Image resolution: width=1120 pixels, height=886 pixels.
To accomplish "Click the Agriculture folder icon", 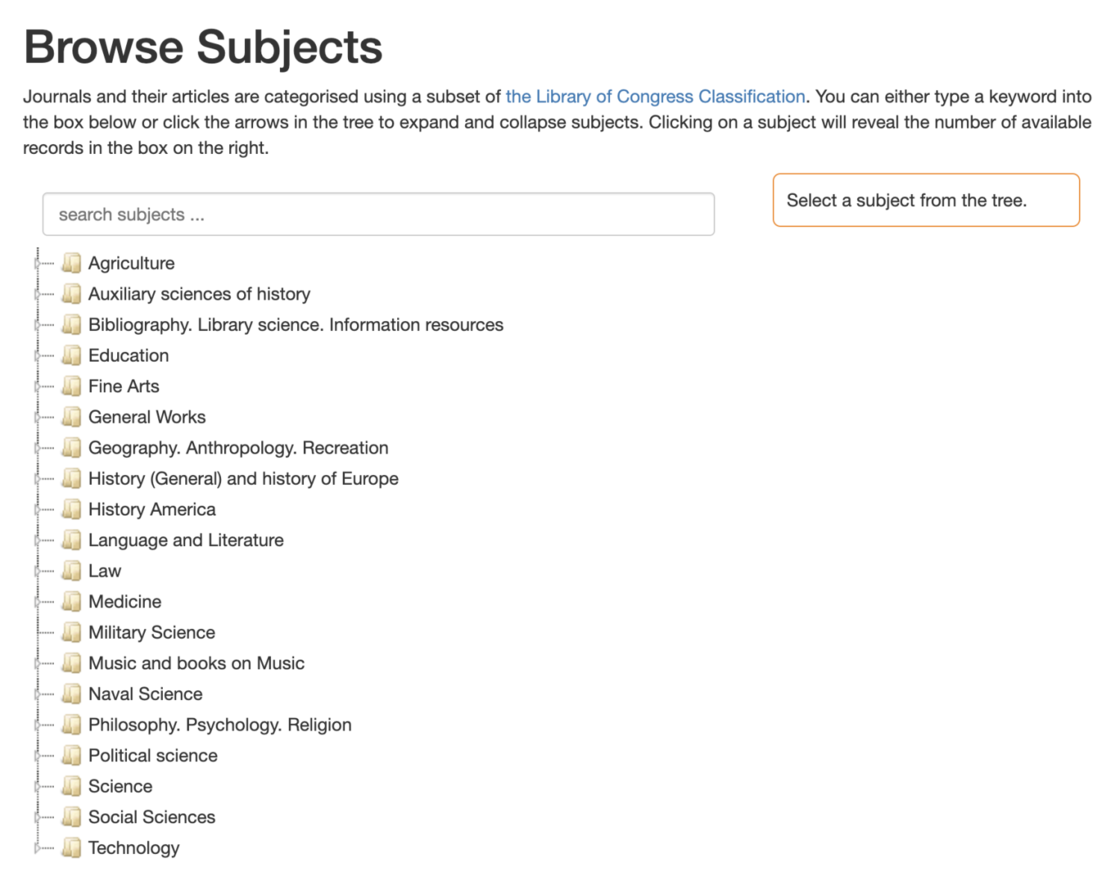I will 71,263.
